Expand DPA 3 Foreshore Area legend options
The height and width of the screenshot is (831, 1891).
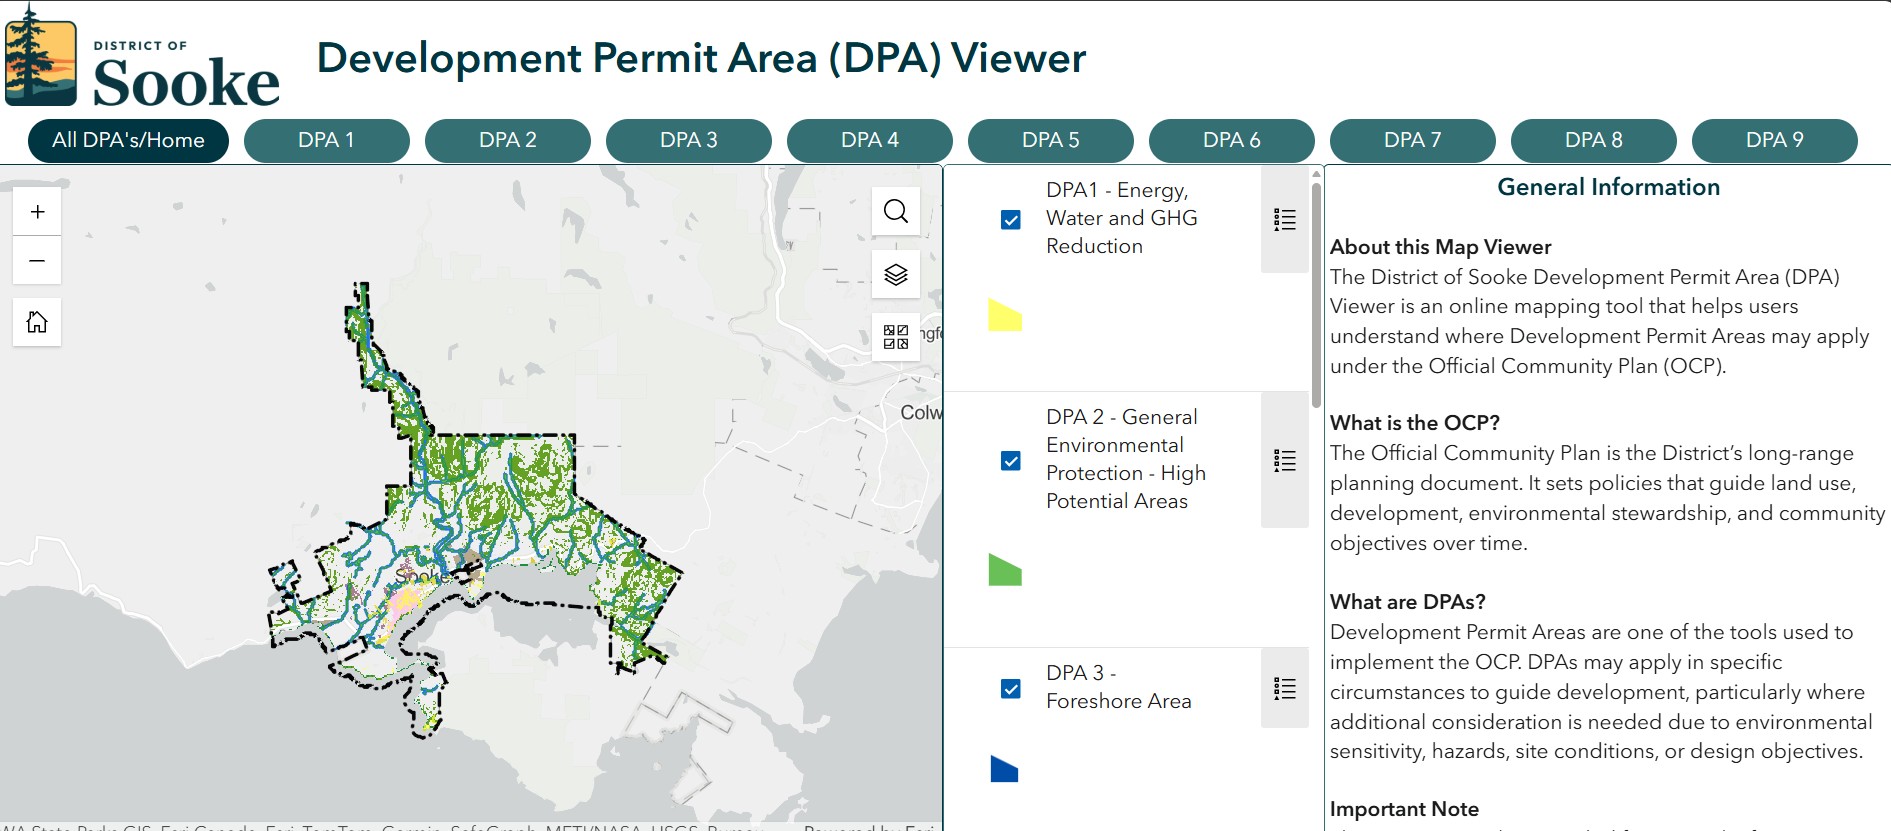click(x=1284, y=689)
